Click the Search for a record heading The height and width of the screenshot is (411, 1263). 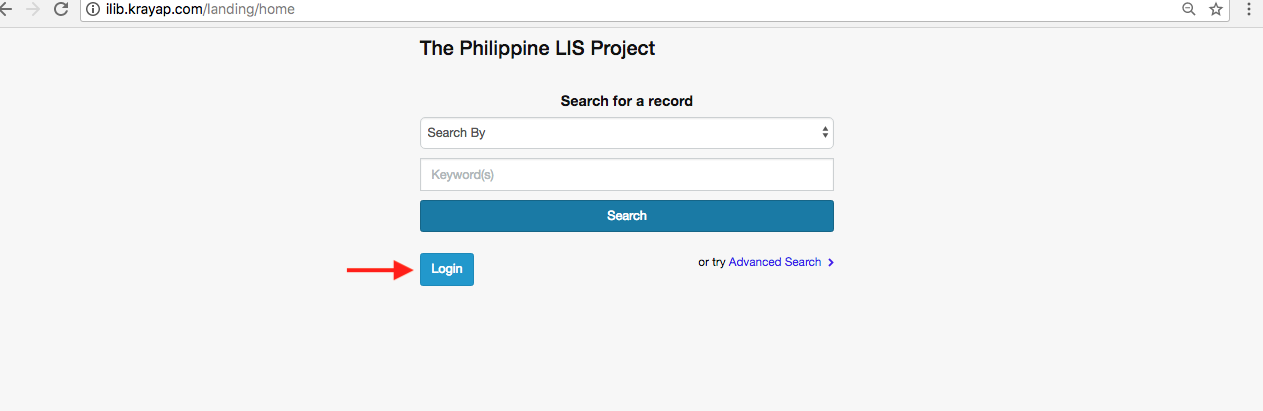pyautogui.click(x=626, y=101)
